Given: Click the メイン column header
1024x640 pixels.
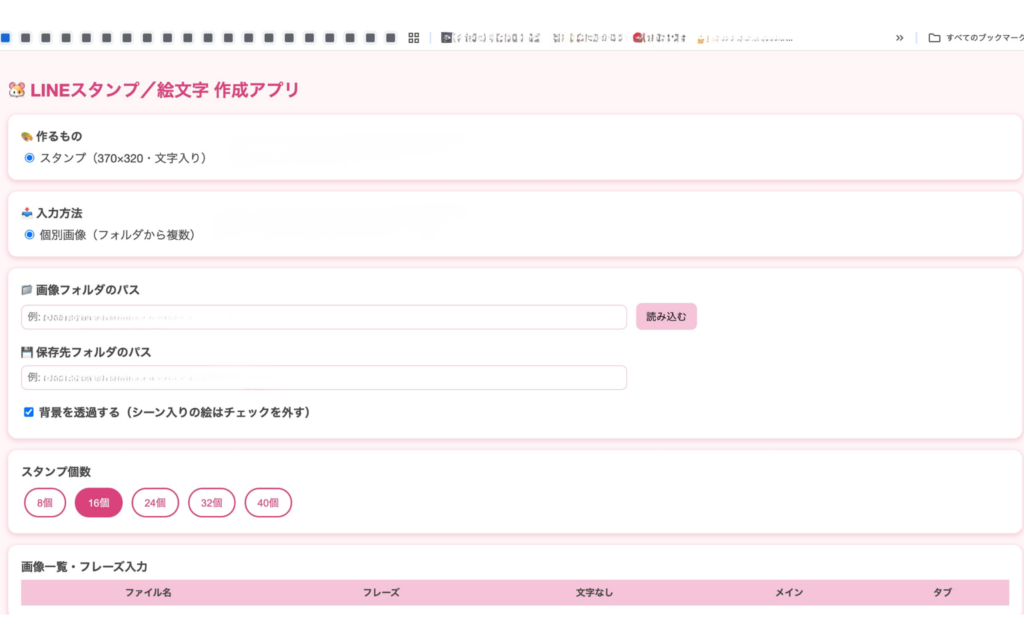Looking at the screenshot, I should (789, 592).
